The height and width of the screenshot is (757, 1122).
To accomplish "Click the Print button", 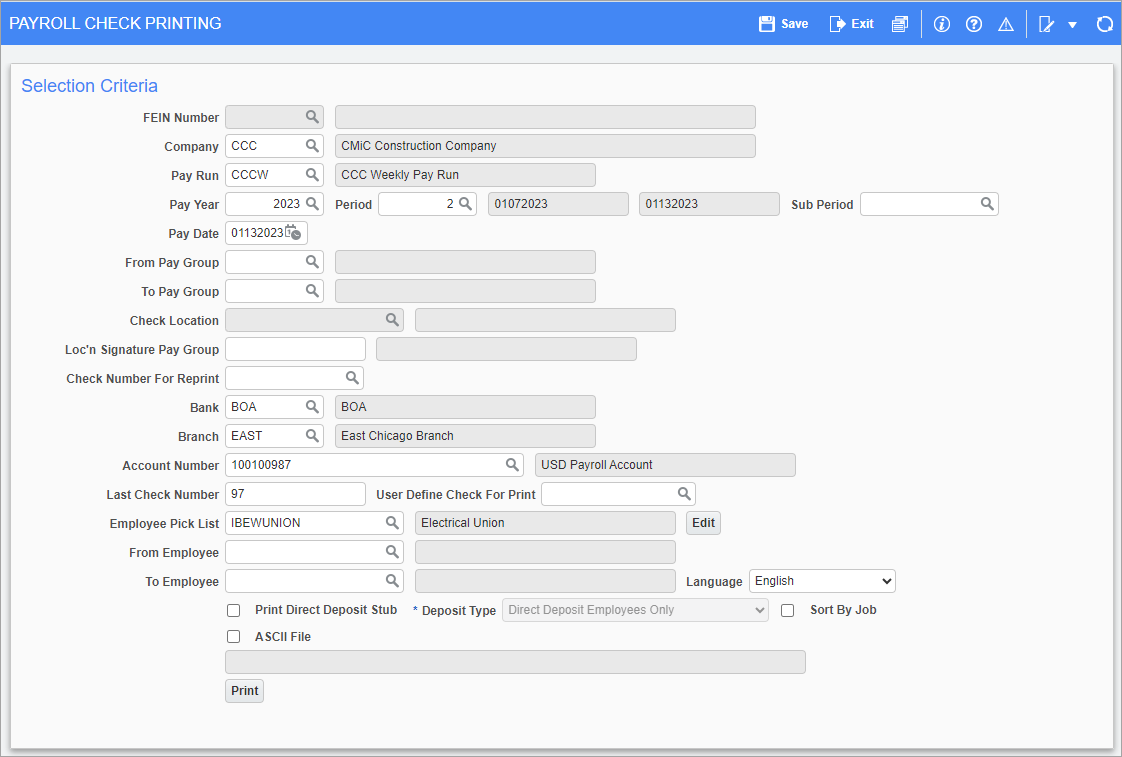I will [x=245, y=691].
